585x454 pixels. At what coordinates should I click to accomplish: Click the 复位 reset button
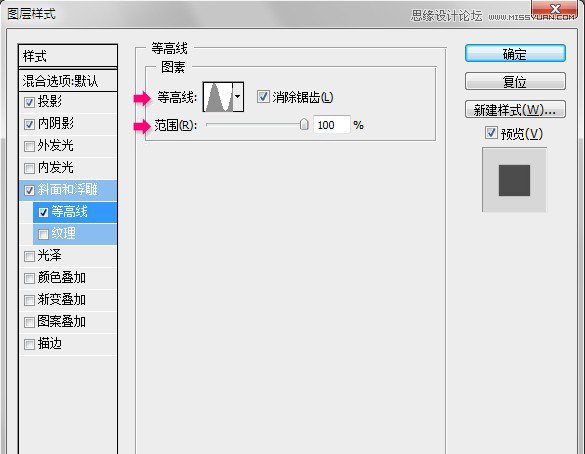515,81
